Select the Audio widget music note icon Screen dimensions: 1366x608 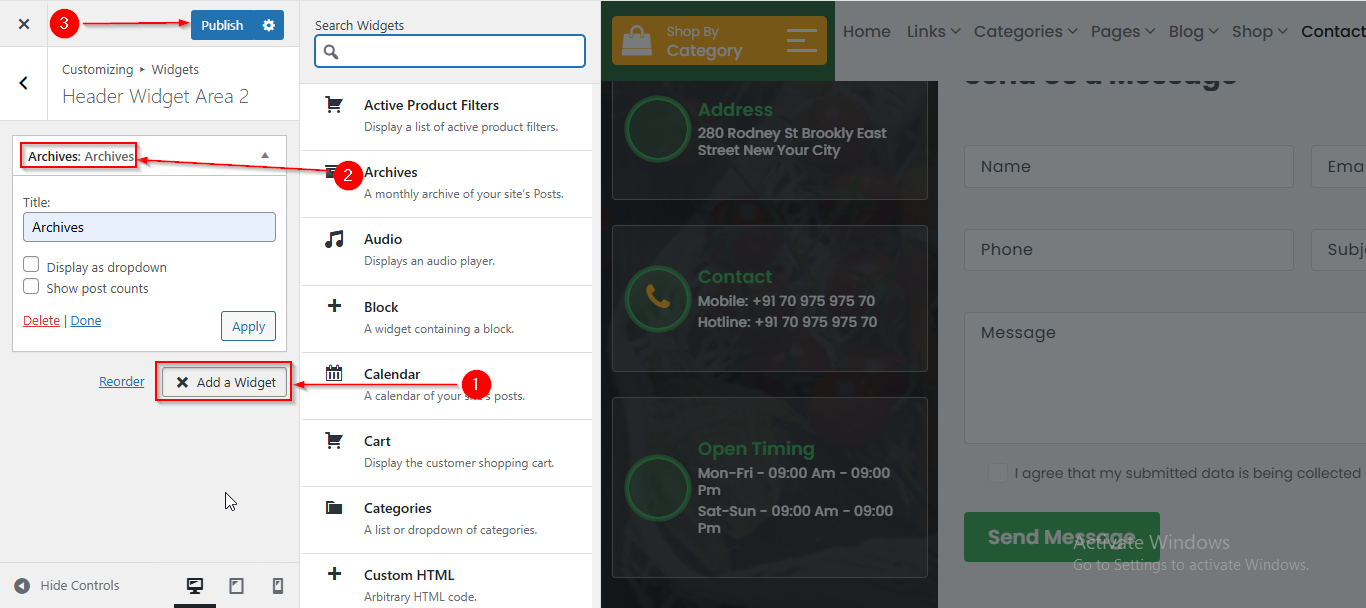coord(334,240)
